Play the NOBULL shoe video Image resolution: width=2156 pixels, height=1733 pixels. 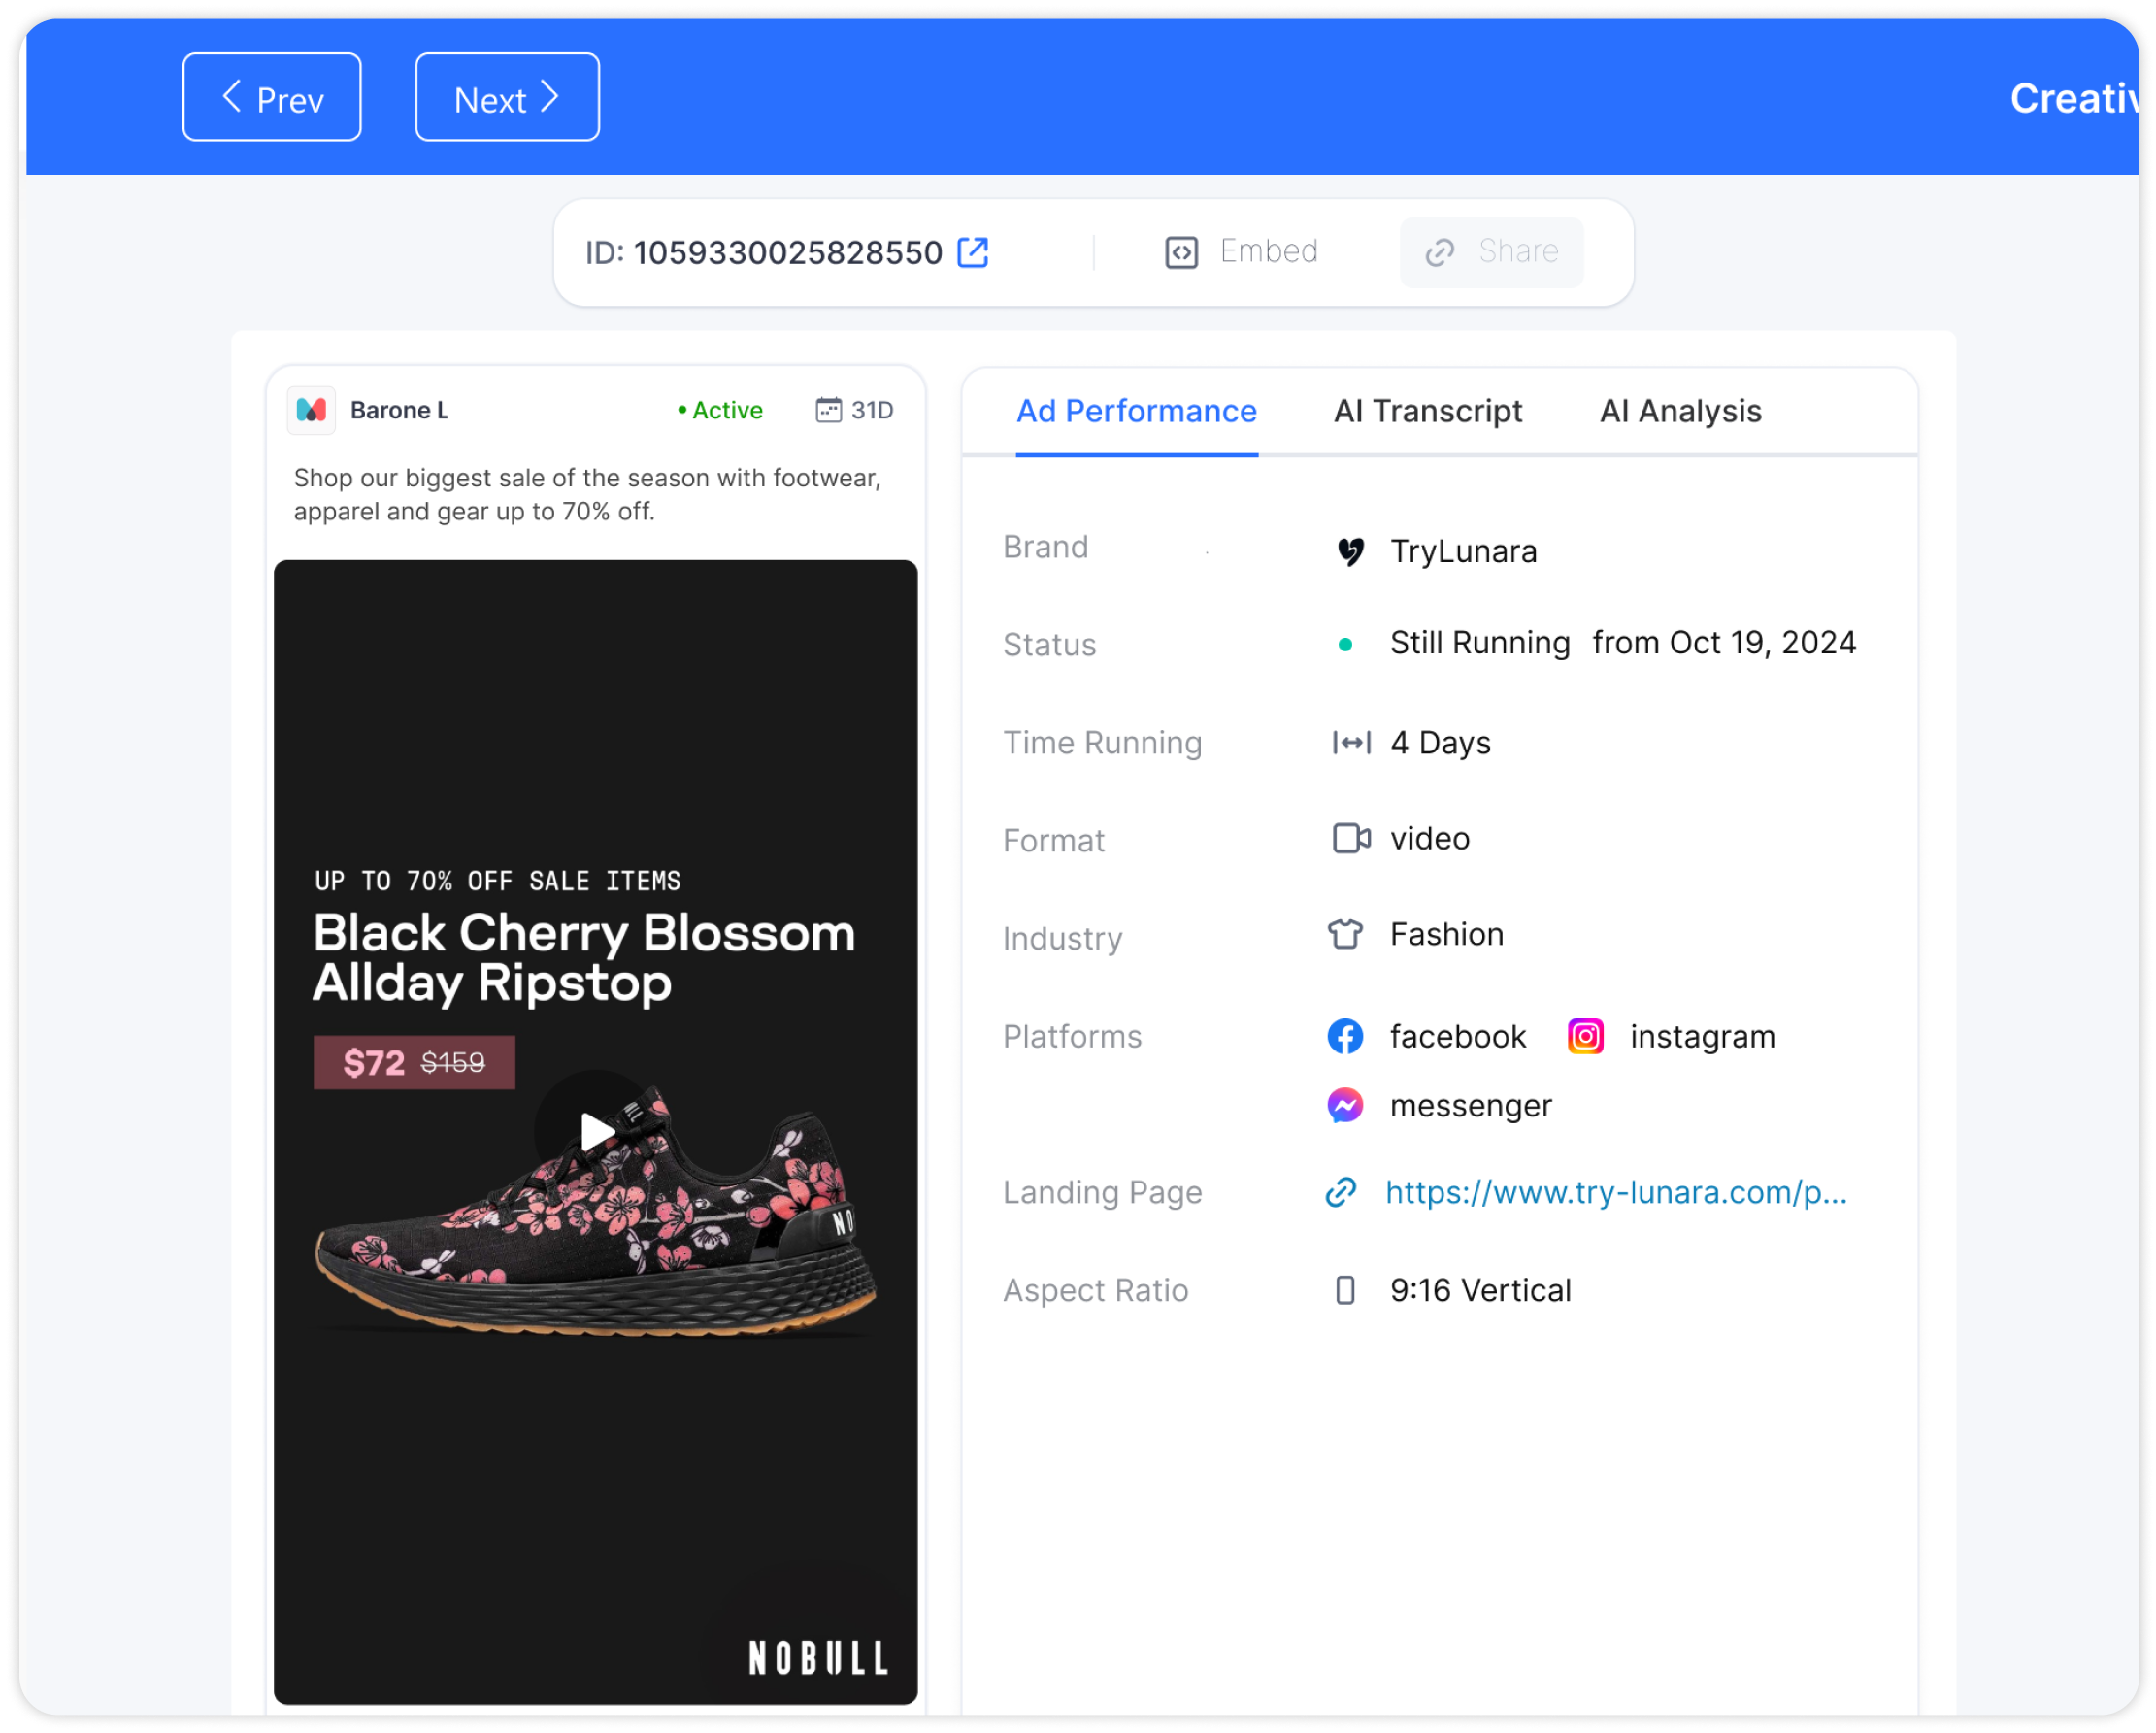click(x=596, y=1132)
